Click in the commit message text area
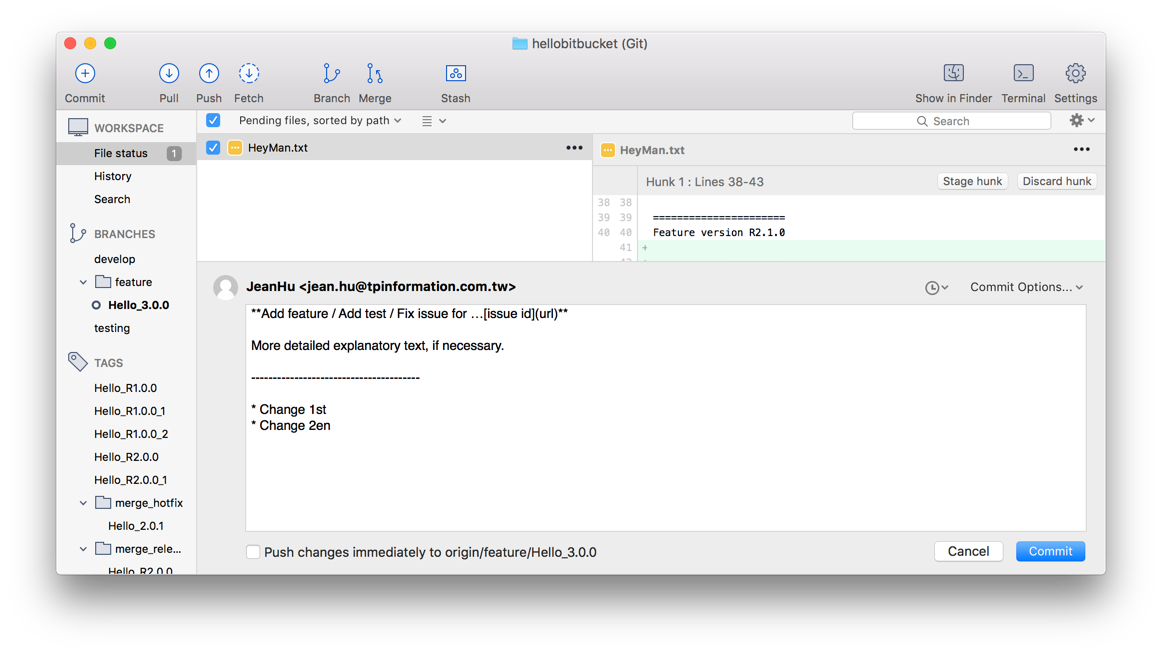Screen dimensions: 1162x655 [x=665, y=418]
